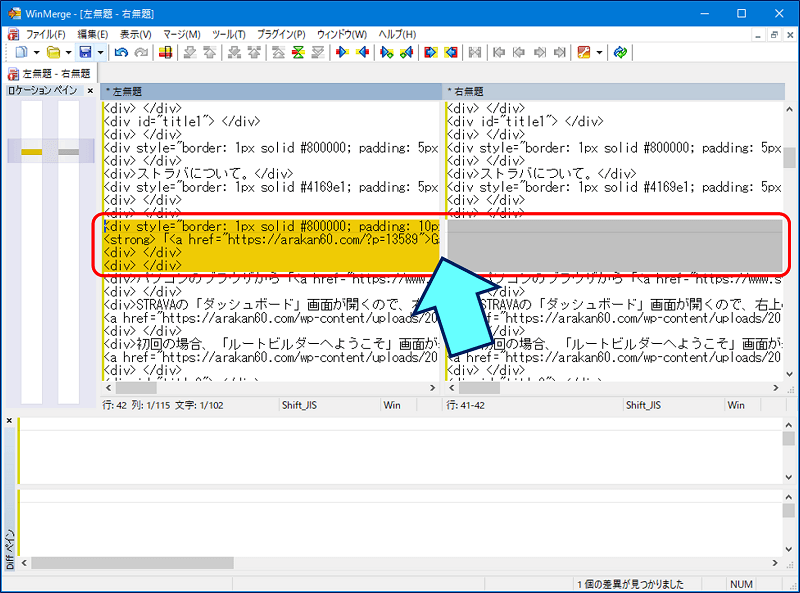
Task: Click the 1 個の差異が見つかりました status message
Action: coord(630,584)
